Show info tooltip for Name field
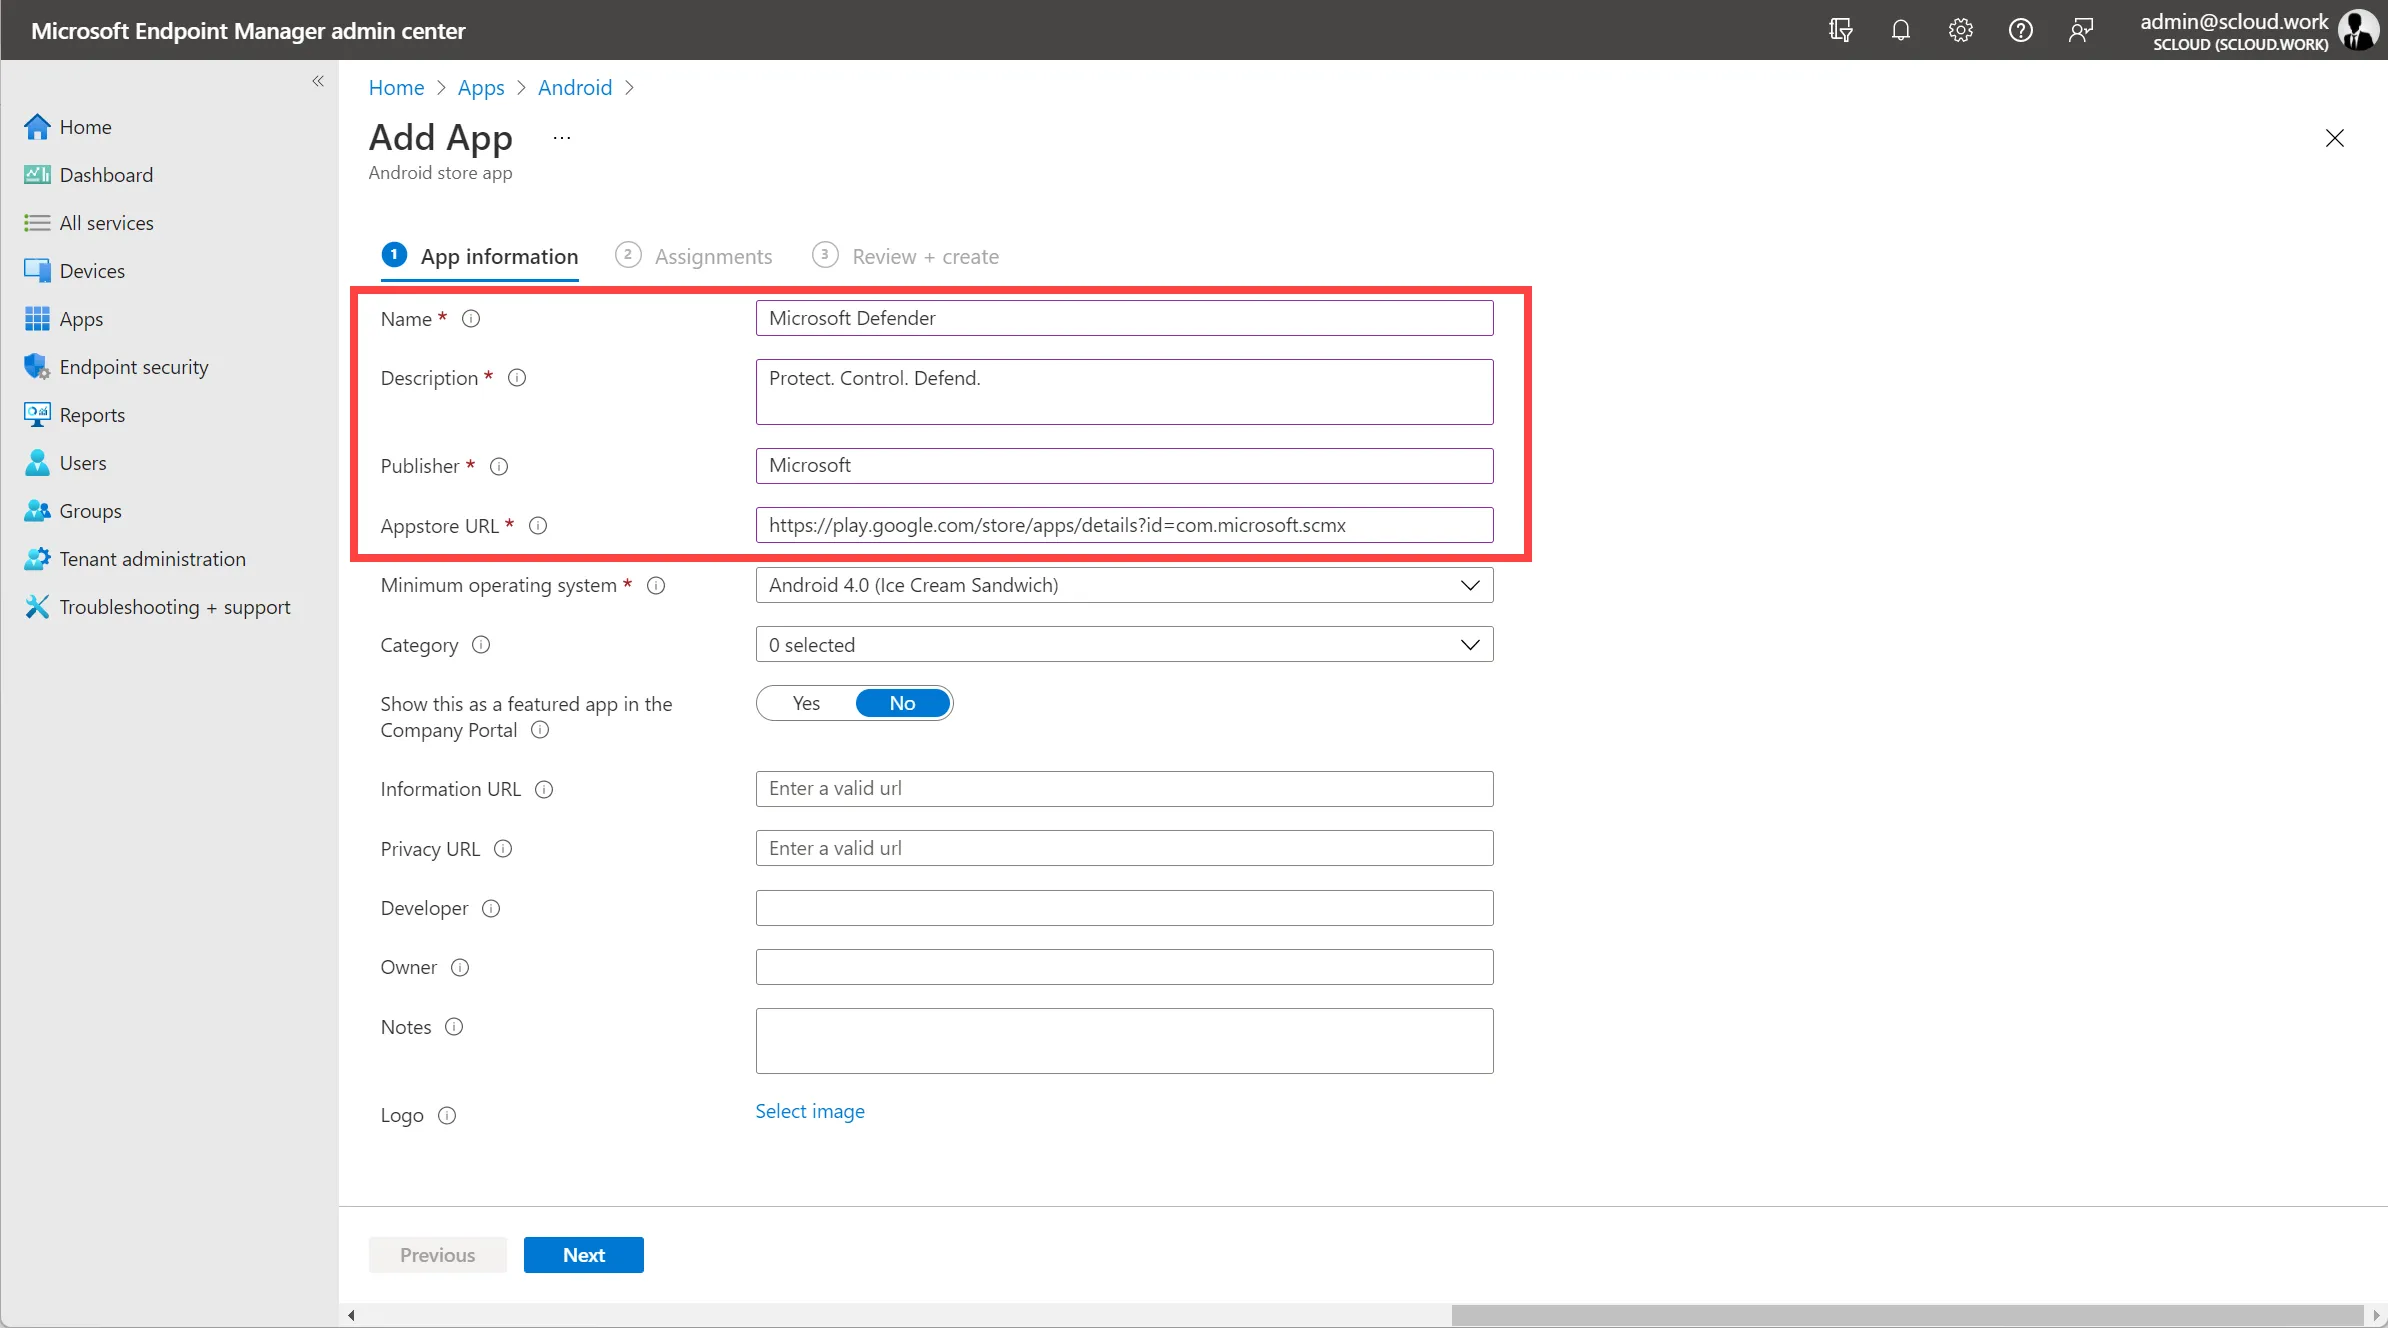 (471, 319)
